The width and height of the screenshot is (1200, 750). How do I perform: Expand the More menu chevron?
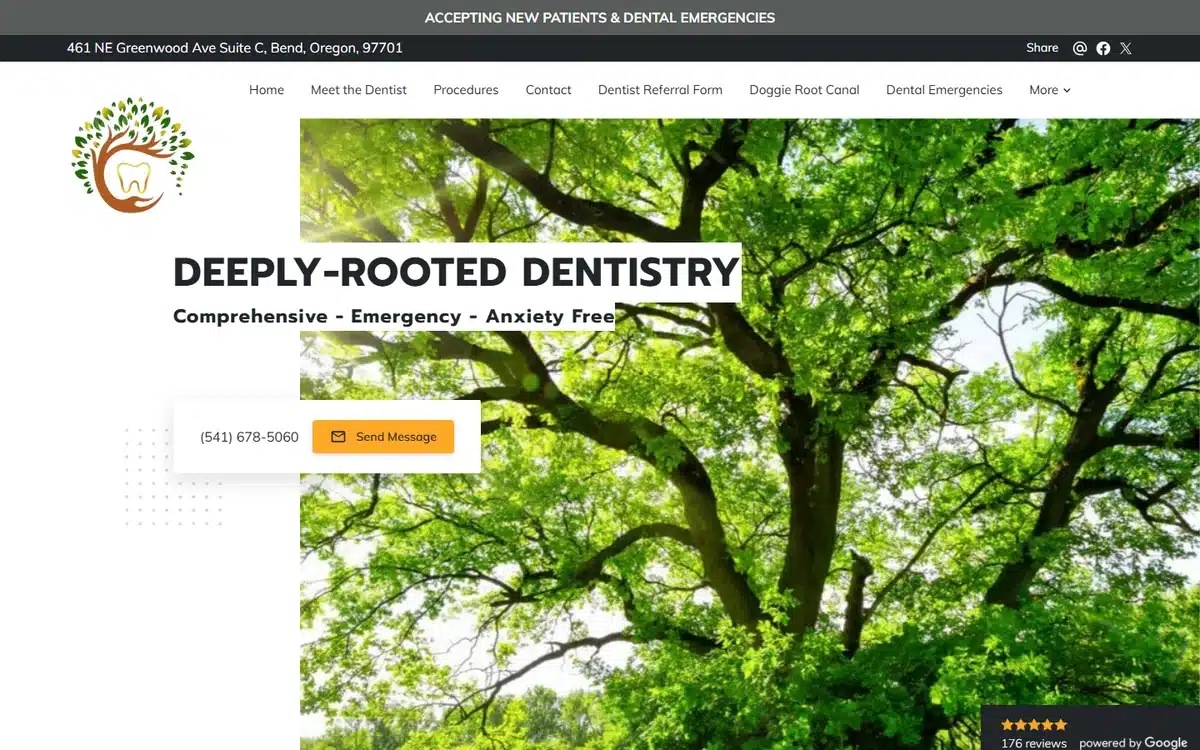coord(1067,90)
